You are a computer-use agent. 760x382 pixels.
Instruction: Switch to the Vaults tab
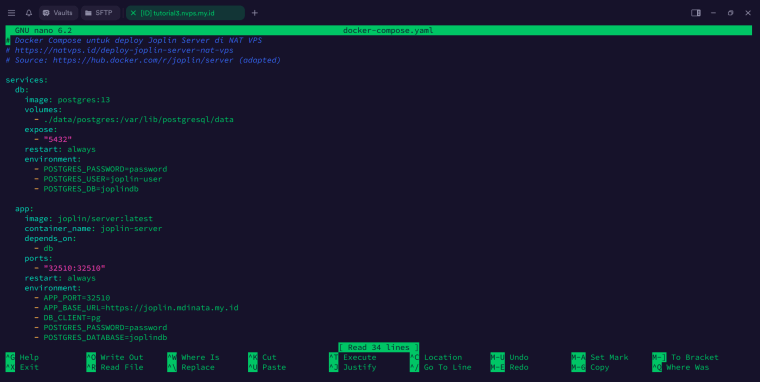coord(58,13)
